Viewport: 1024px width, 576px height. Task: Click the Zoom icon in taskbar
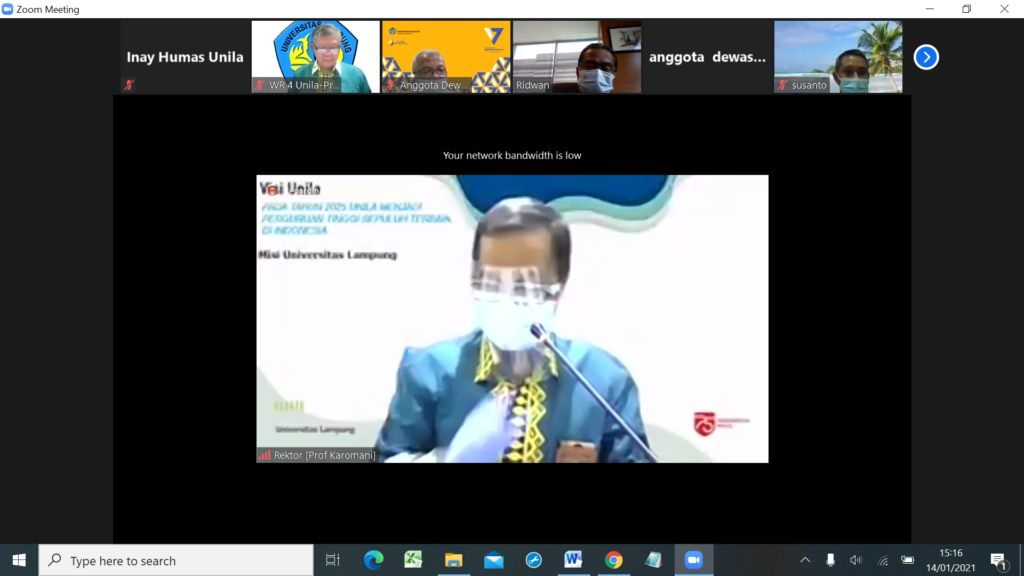tap(693, 560)
